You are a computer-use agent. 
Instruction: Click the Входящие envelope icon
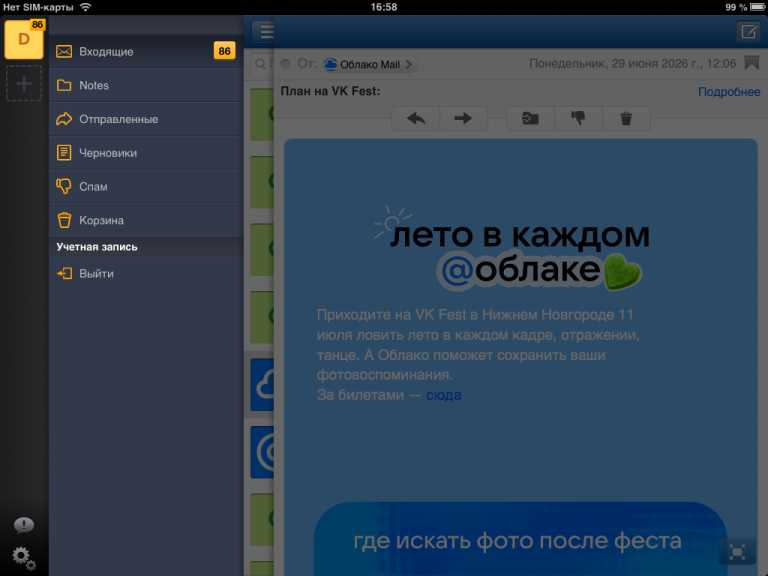point(64,51)
